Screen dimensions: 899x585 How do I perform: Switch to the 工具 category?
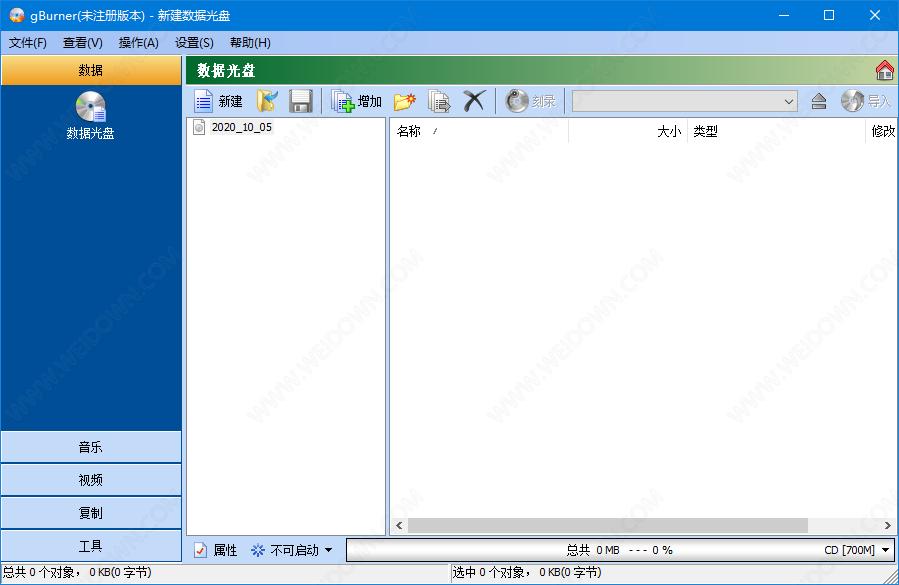91,546
